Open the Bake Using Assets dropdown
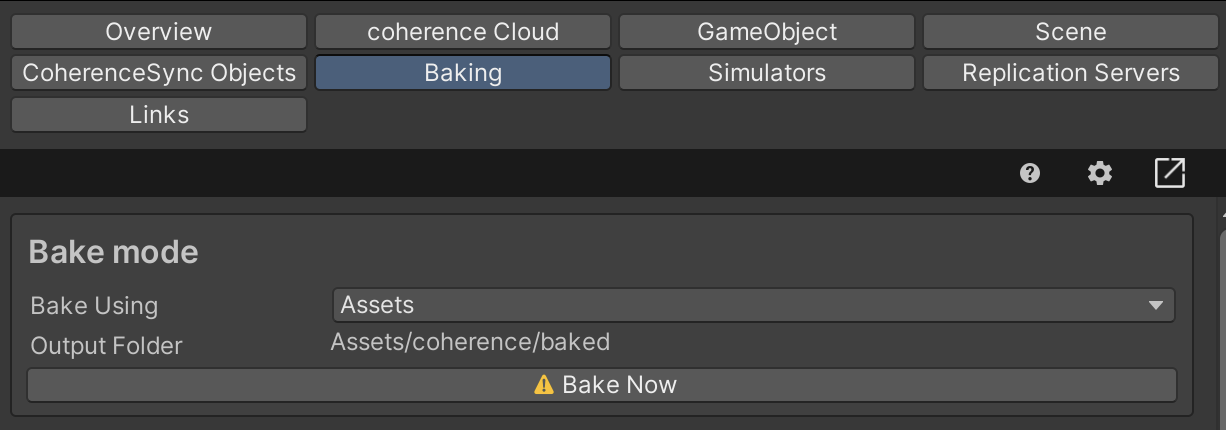This screenshot has height=430, width=1226. pyautogui.click(x=740, y=305)
